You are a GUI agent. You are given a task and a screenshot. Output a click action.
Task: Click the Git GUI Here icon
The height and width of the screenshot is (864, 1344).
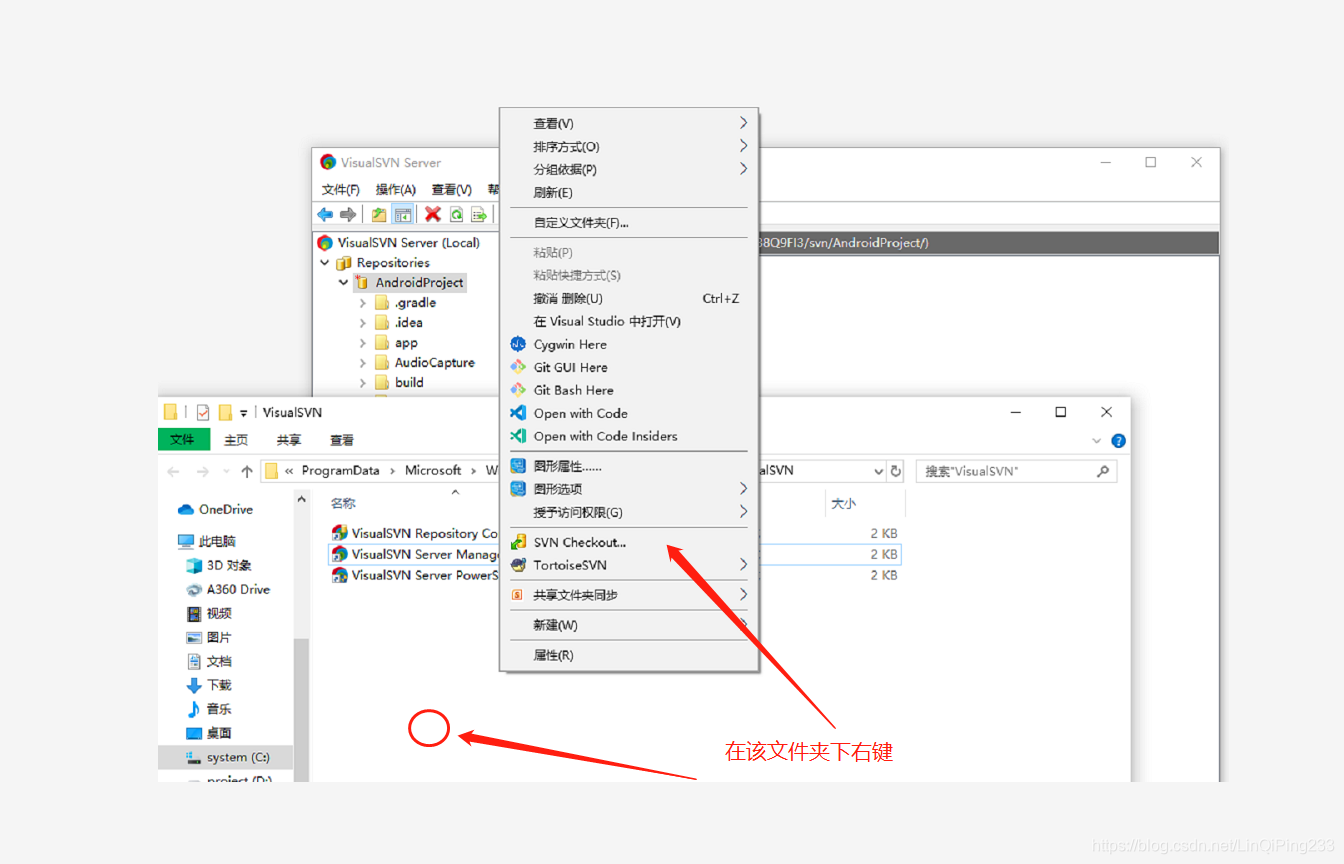[x=518, y=367]
